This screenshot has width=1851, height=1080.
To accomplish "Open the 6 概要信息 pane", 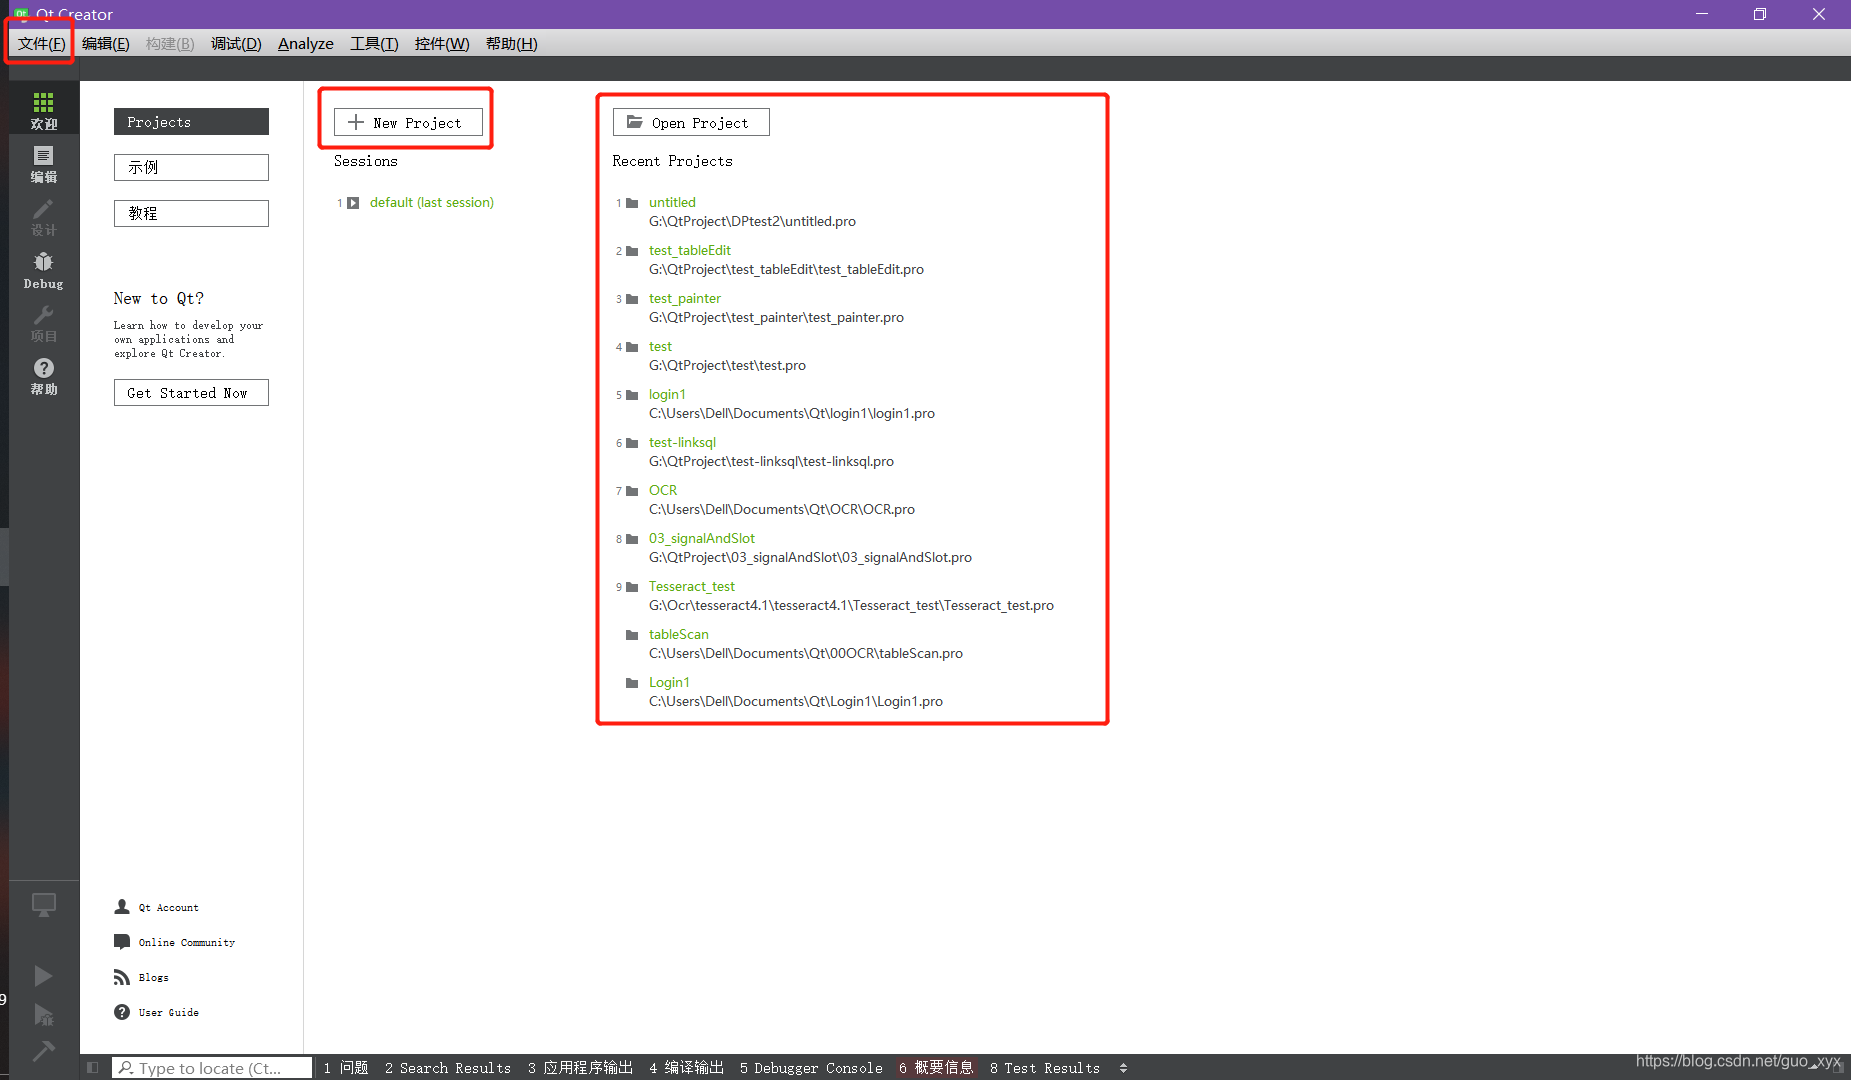I will click(x=936, y=1068).
